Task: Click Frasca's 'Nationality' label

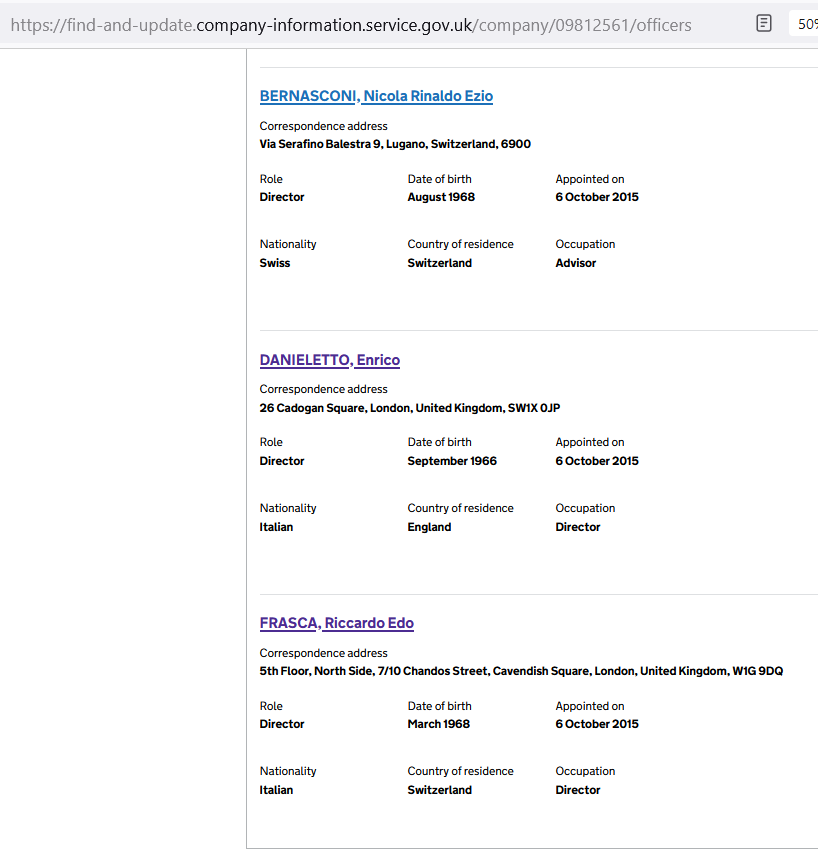Action: (x=288, y=771)
